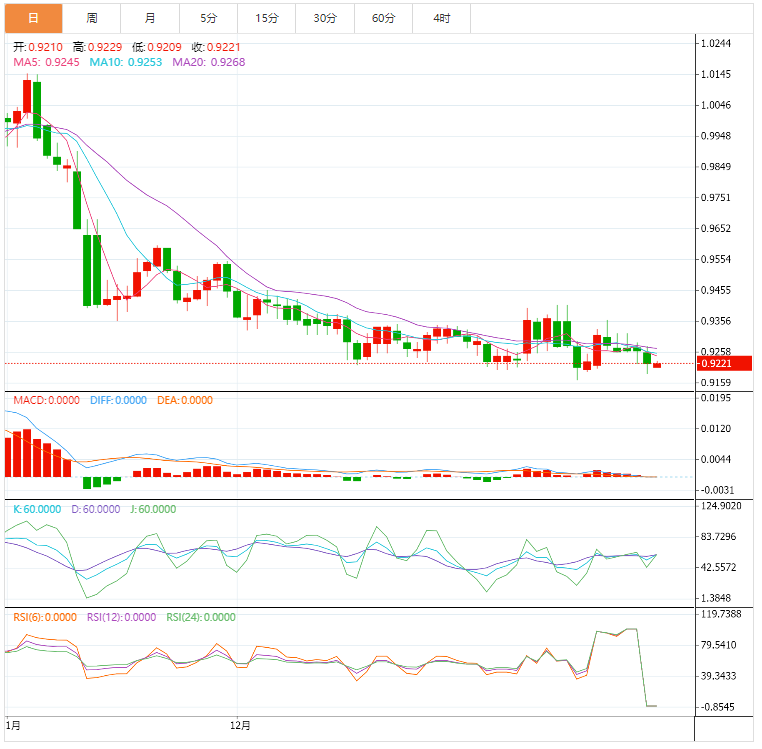Click the MA10: 0.9253 label
This screenshot has width=762, height=749.
125,62
